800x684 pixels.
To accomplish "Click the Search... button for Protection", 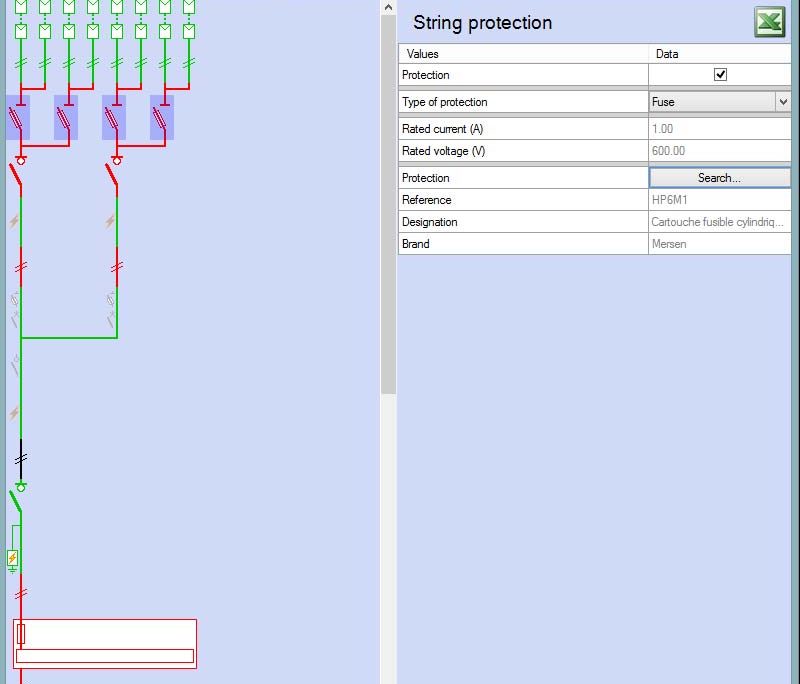I will [719, 178].
